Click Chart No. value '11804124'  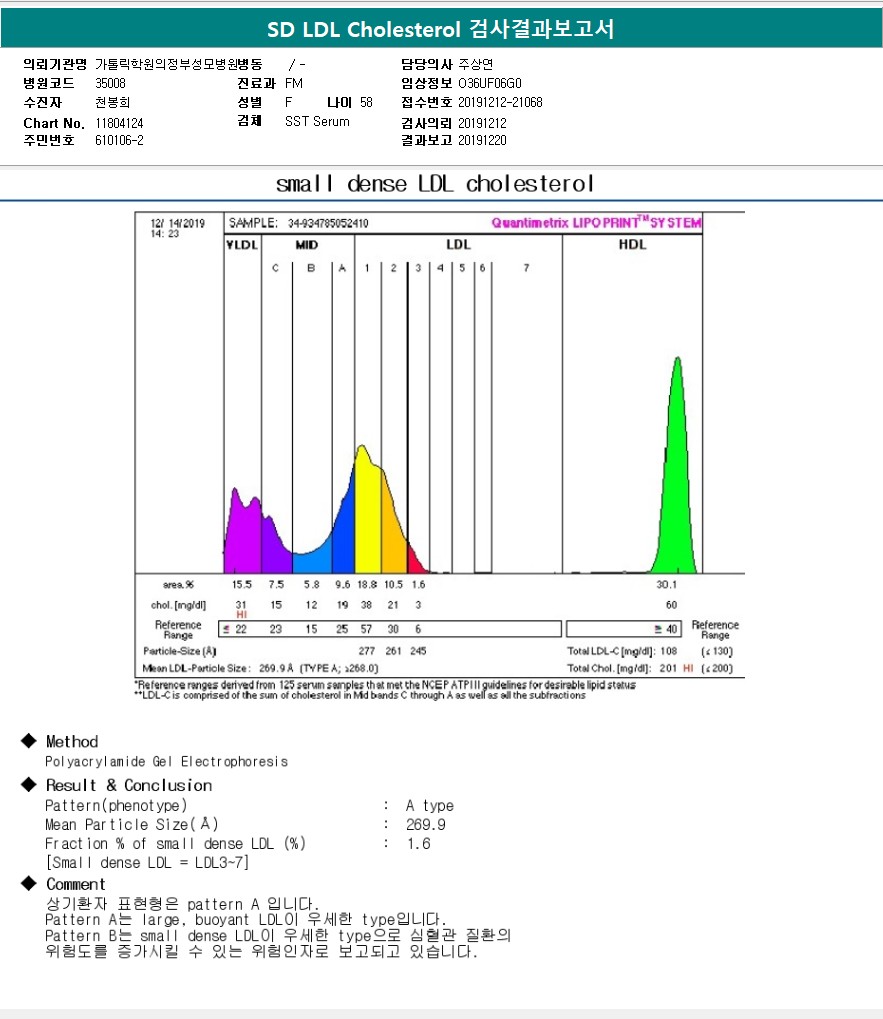(x=119, y=123)
